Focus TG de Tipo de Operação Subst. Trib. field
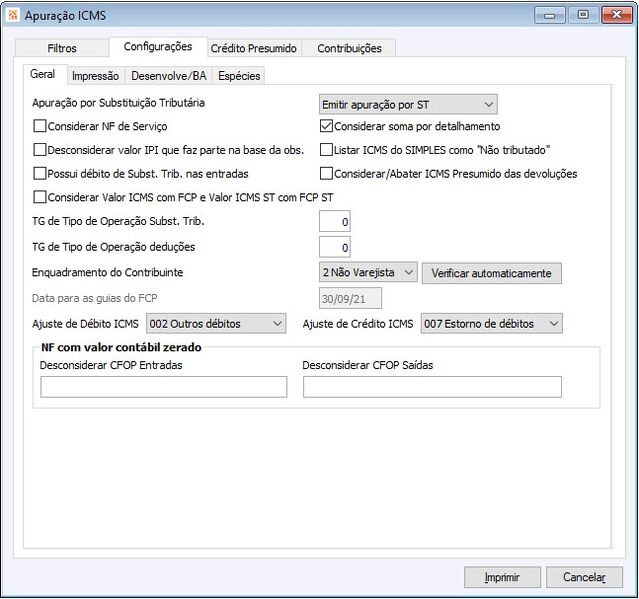The width and height of the screenshot is (639, 599). coord(335,222)
